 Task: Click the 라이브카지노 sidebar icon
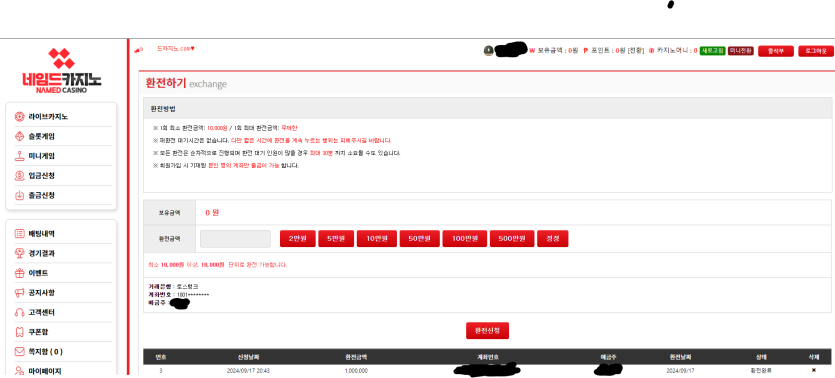click(x=19, y=117)
